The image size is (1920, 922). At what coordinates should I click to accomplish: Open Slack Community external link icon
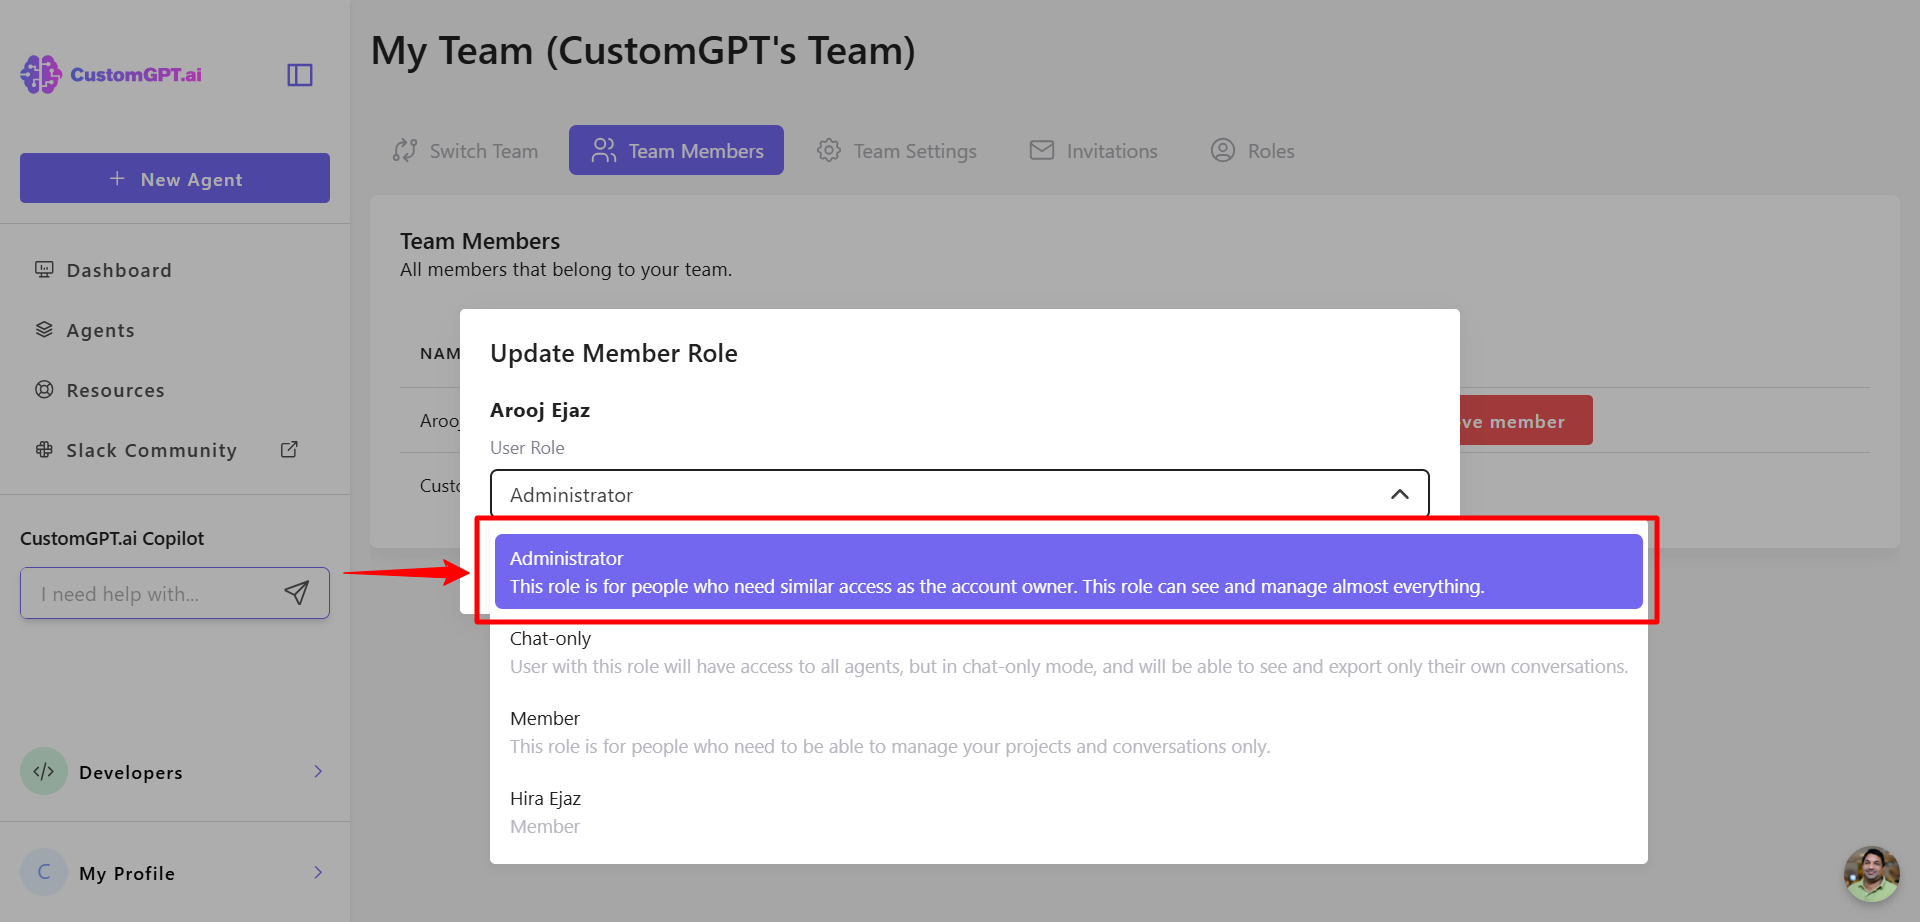[x=289, y=449]
